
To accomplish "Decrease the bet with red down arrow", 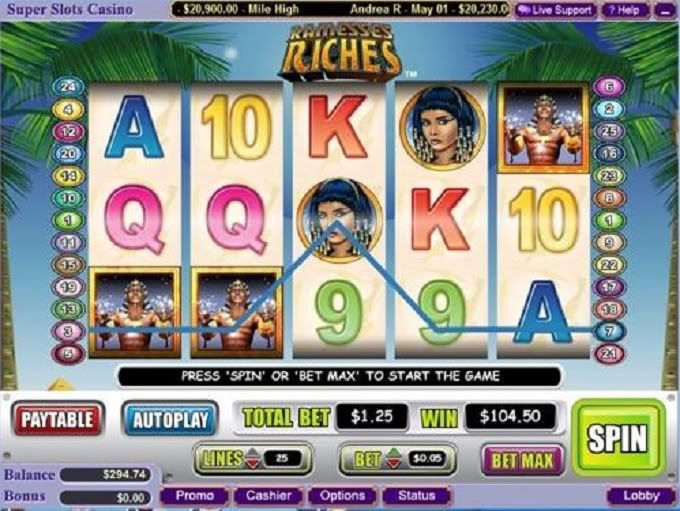I will 394,464.
